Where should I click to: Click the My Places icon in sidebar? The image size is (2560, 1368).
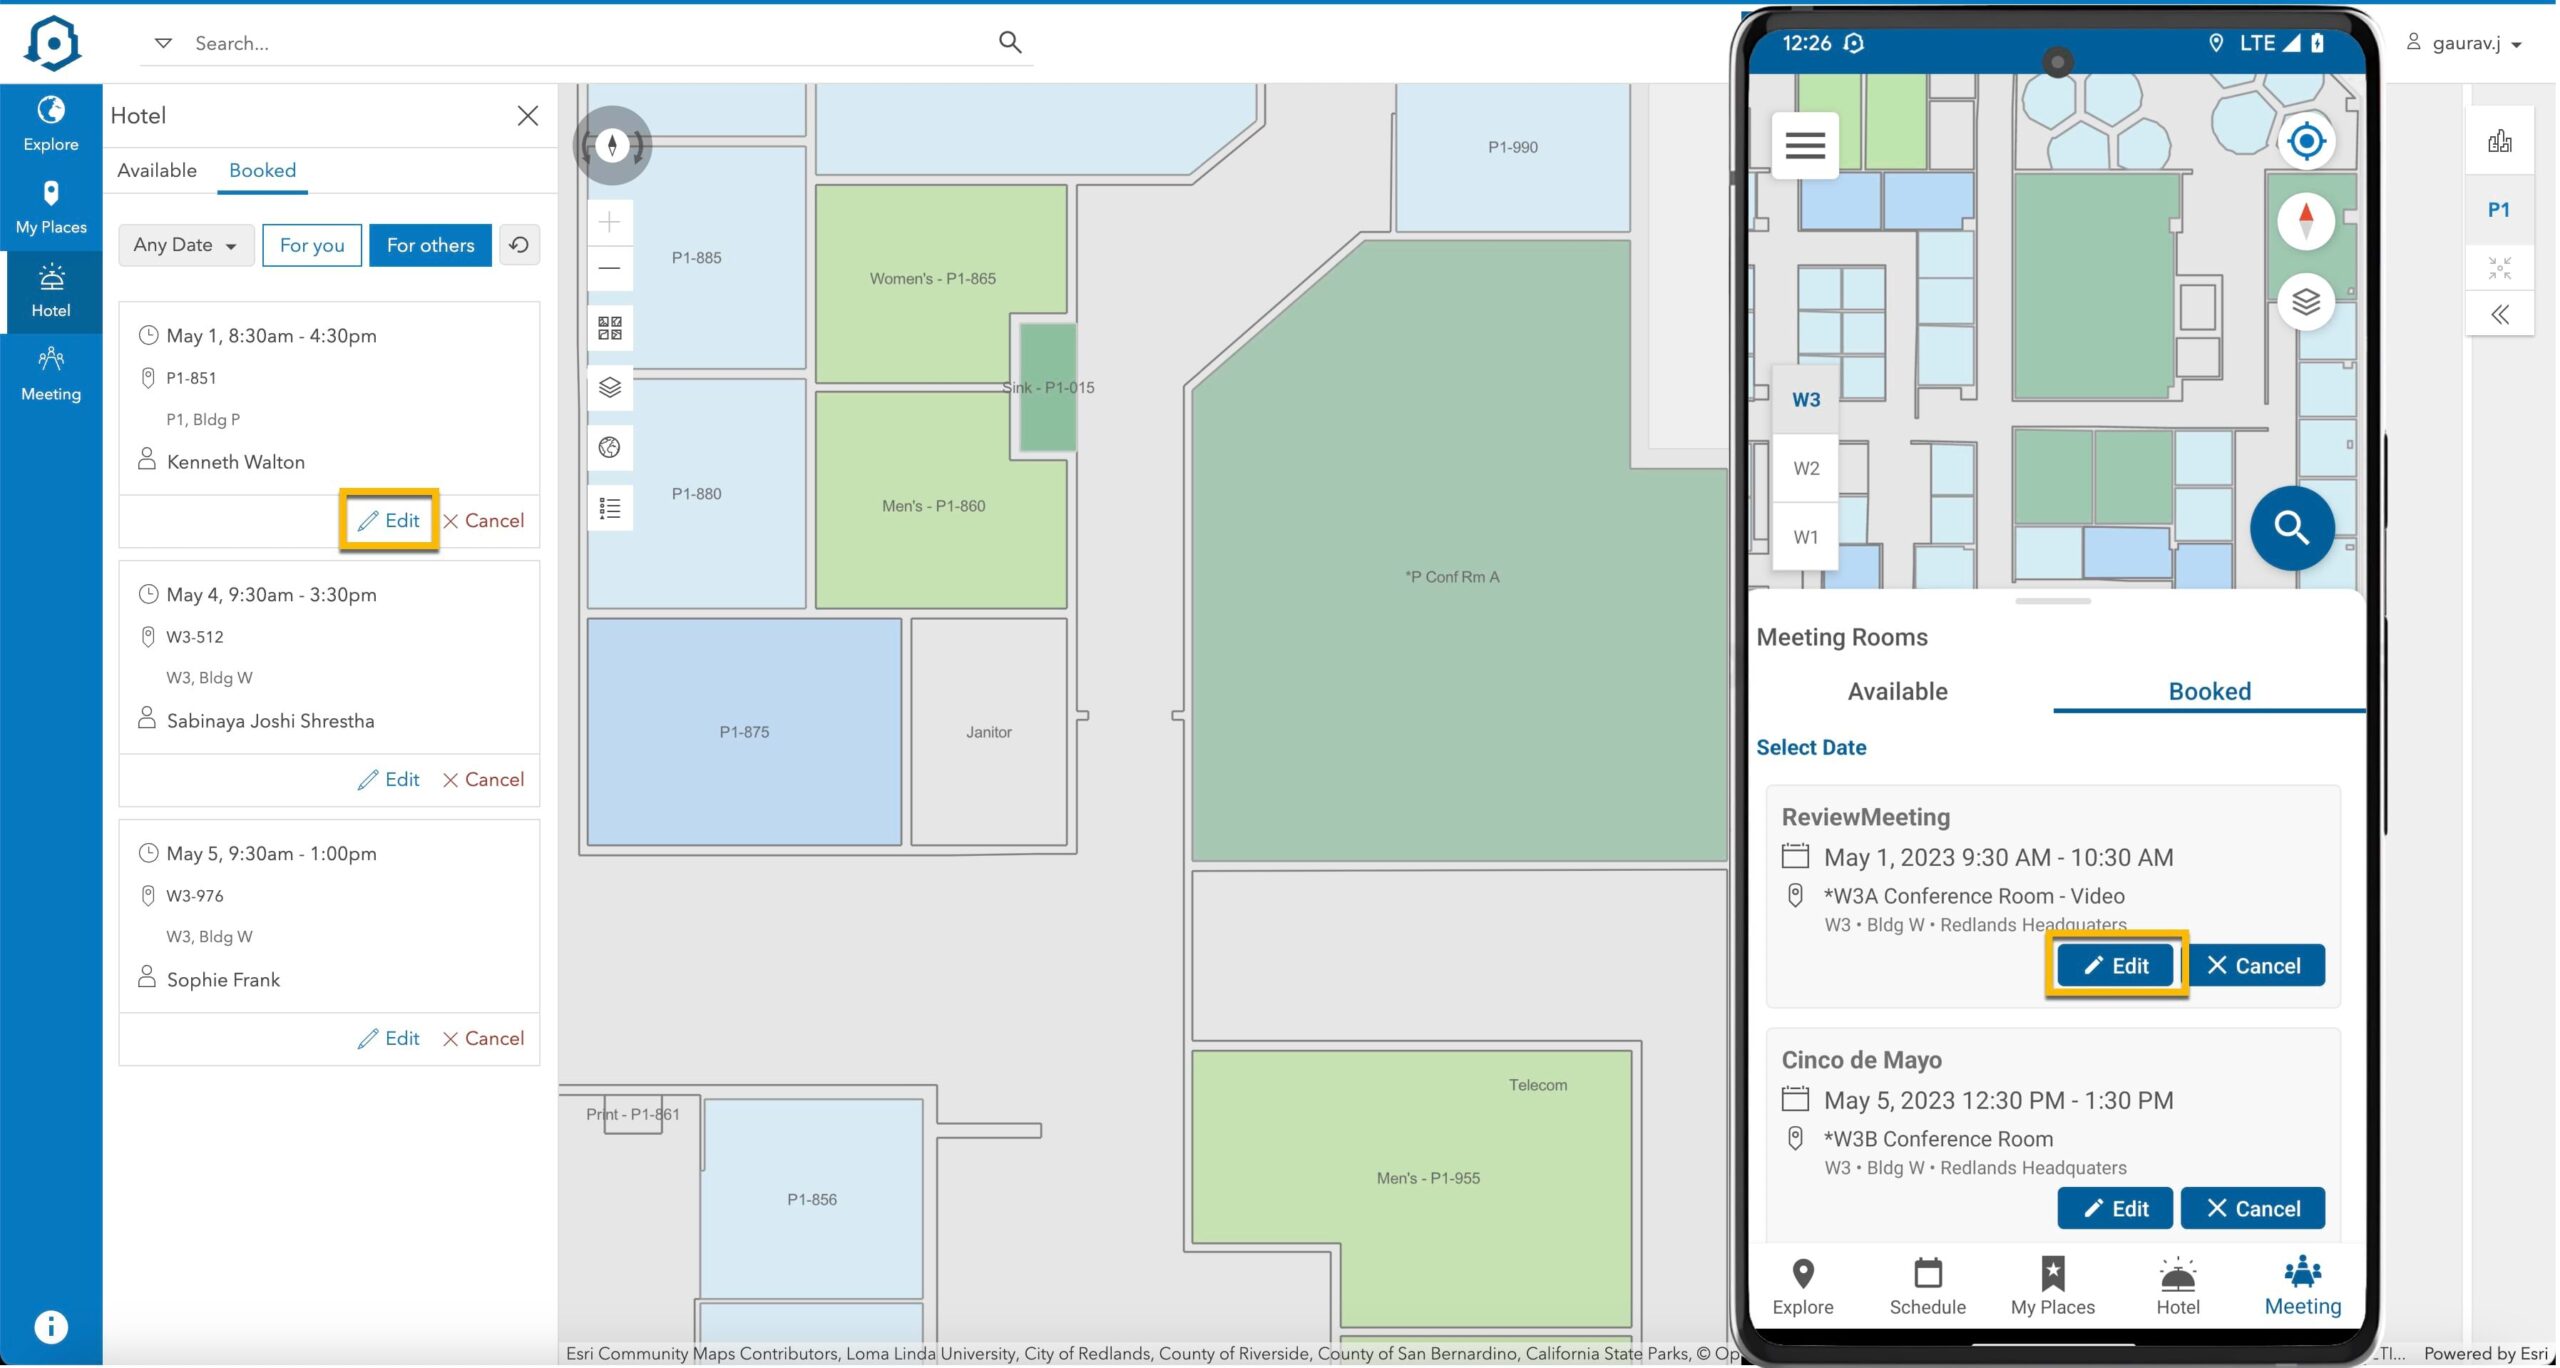click(51, 203)
